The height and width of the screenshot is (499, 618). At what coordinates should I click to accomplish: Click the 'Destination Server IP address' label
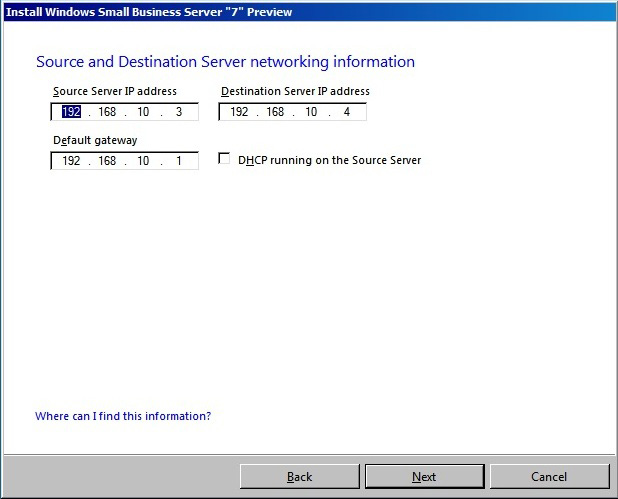coord(295,91)
